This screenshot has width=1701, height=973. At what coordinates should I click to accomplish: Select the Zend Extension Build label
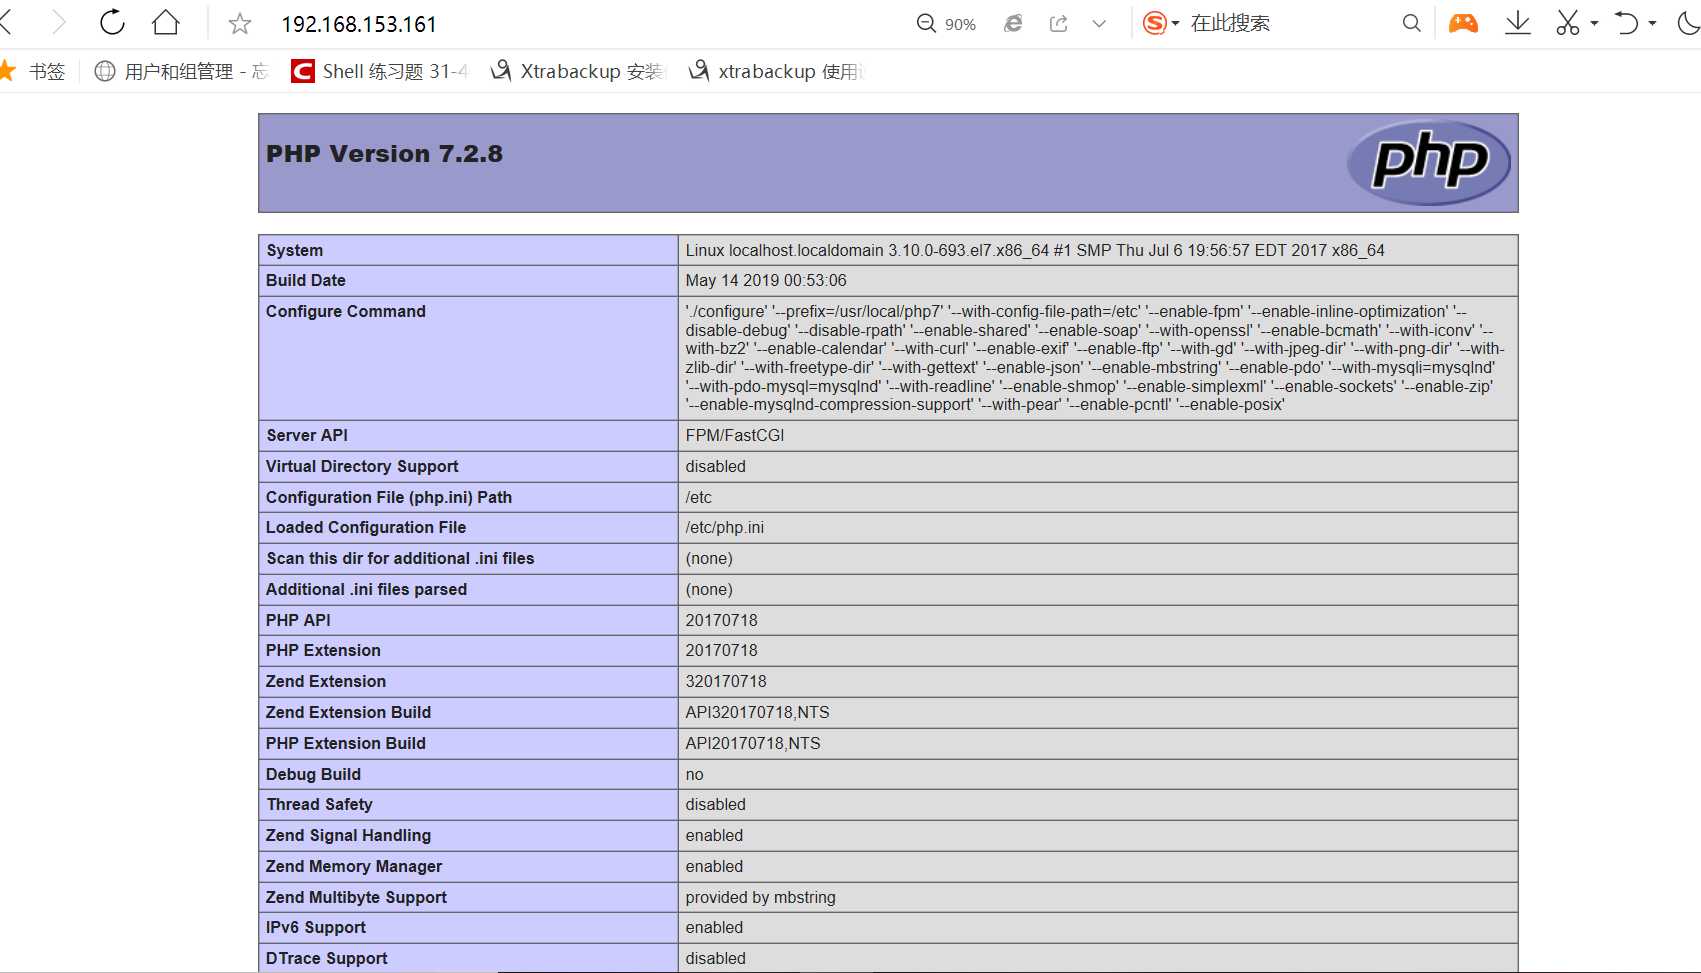pos(348,712)
